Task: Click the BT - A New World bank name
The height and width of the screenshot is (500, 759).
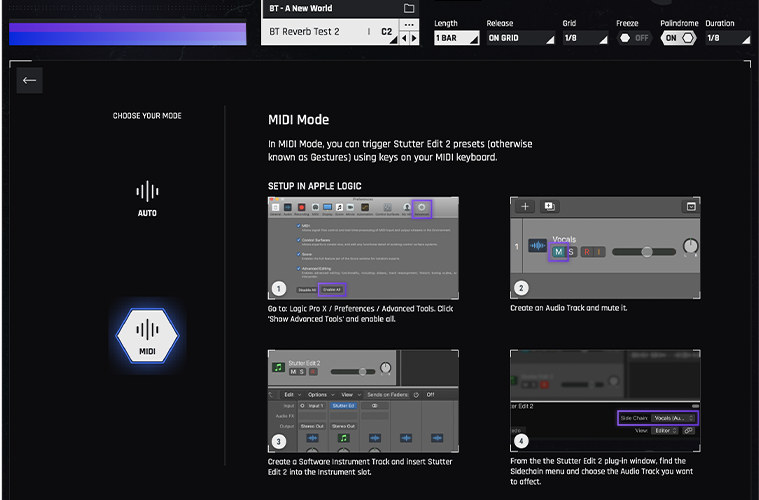Action: click(301, 8)
